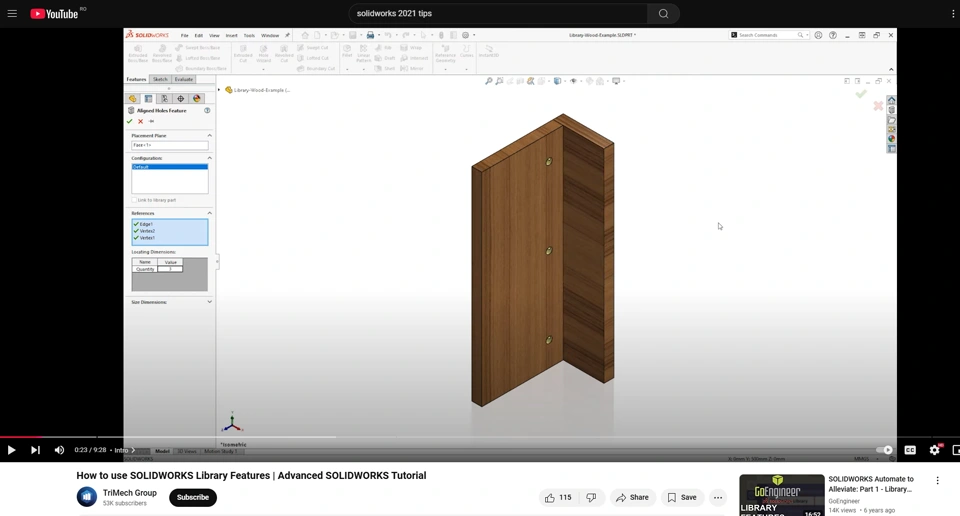Open YouTube player settings gear

coord(934,450)
